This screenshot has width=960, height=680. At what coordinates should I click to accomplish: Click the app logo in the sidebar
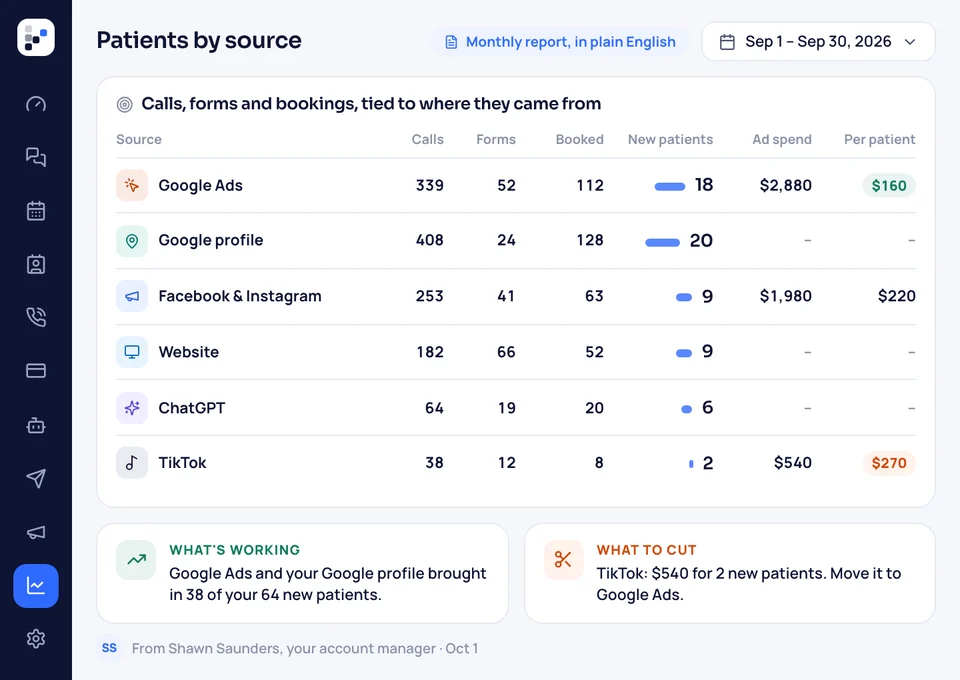(x=36, y=37)
